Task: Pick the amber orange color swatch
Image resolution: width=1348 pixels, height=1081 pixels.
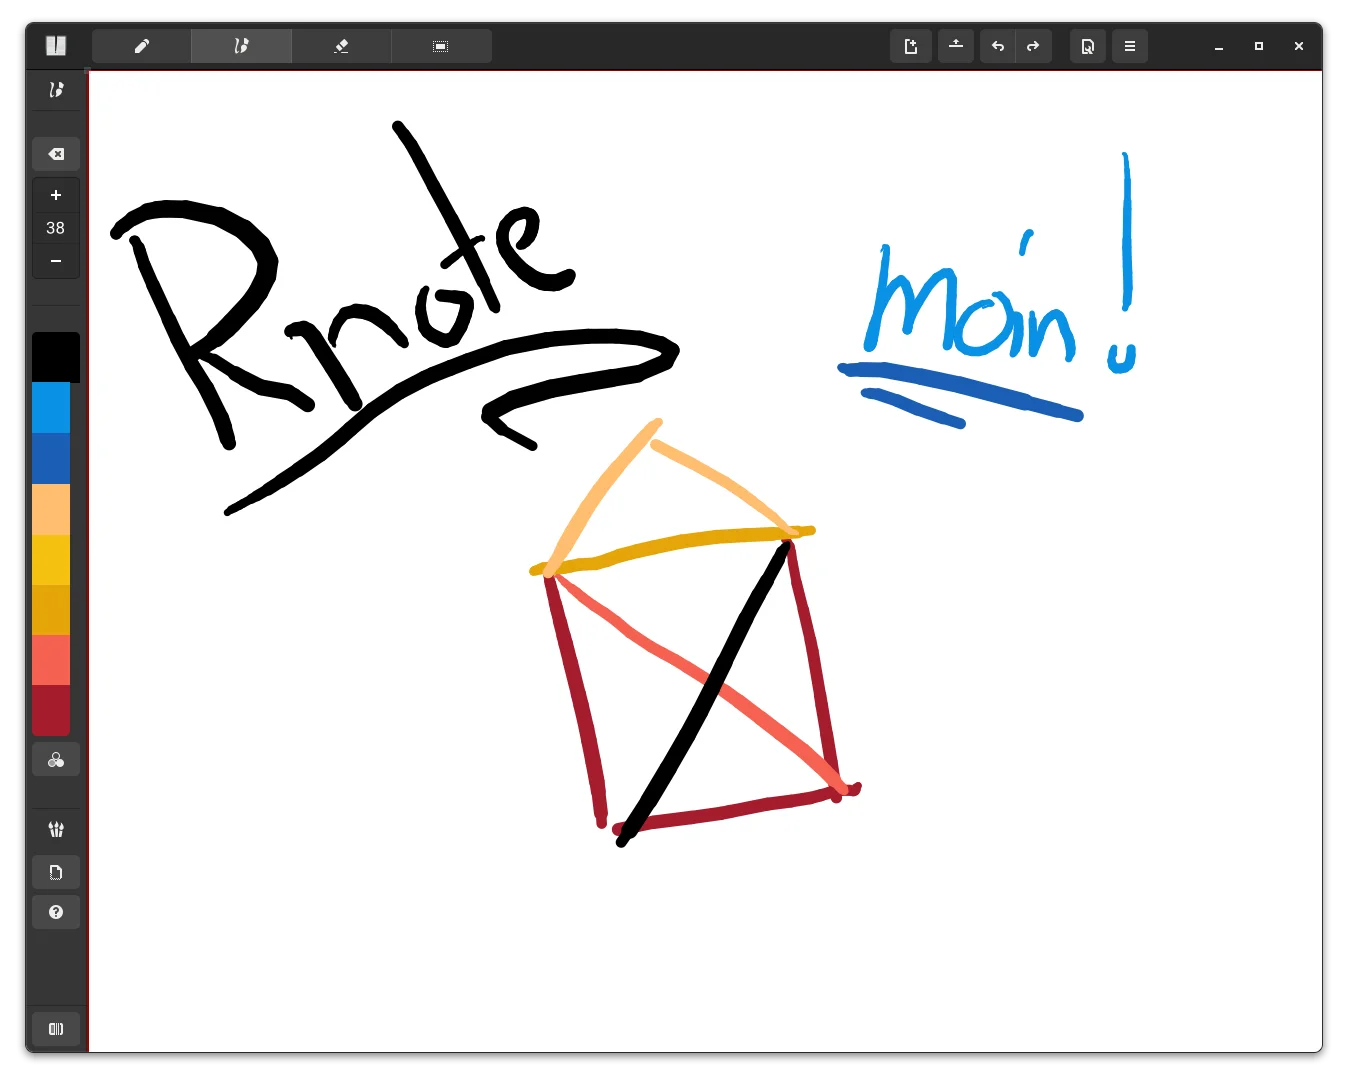Action: click(51, 610)
